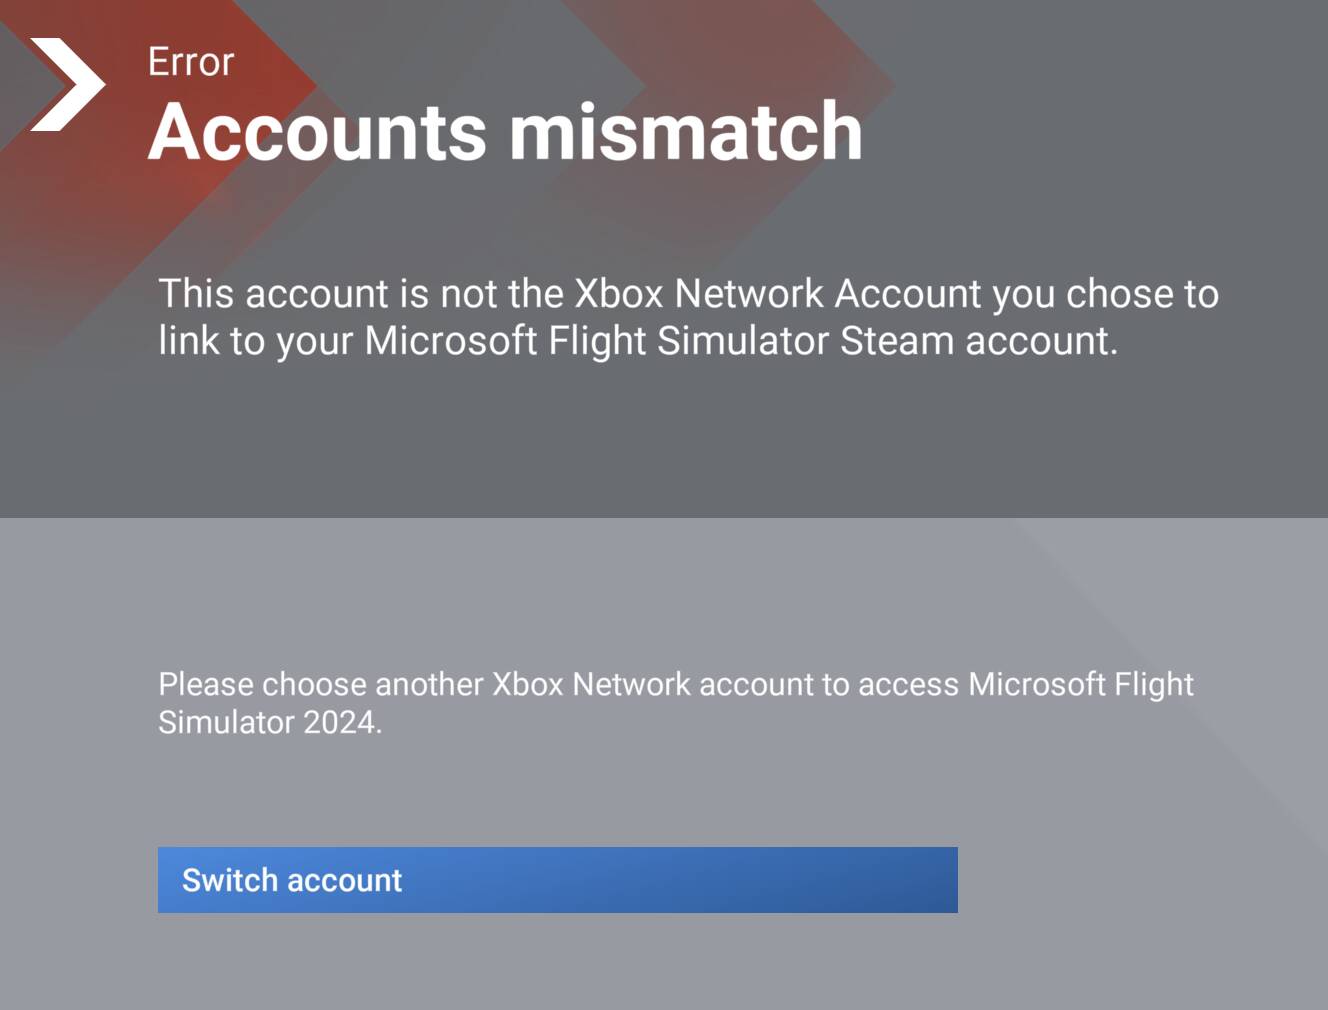Click "Simulator 2024." in the lower text
Image resolution: width=1328 pixels, height=1010 pixels.
click(270, 722)
